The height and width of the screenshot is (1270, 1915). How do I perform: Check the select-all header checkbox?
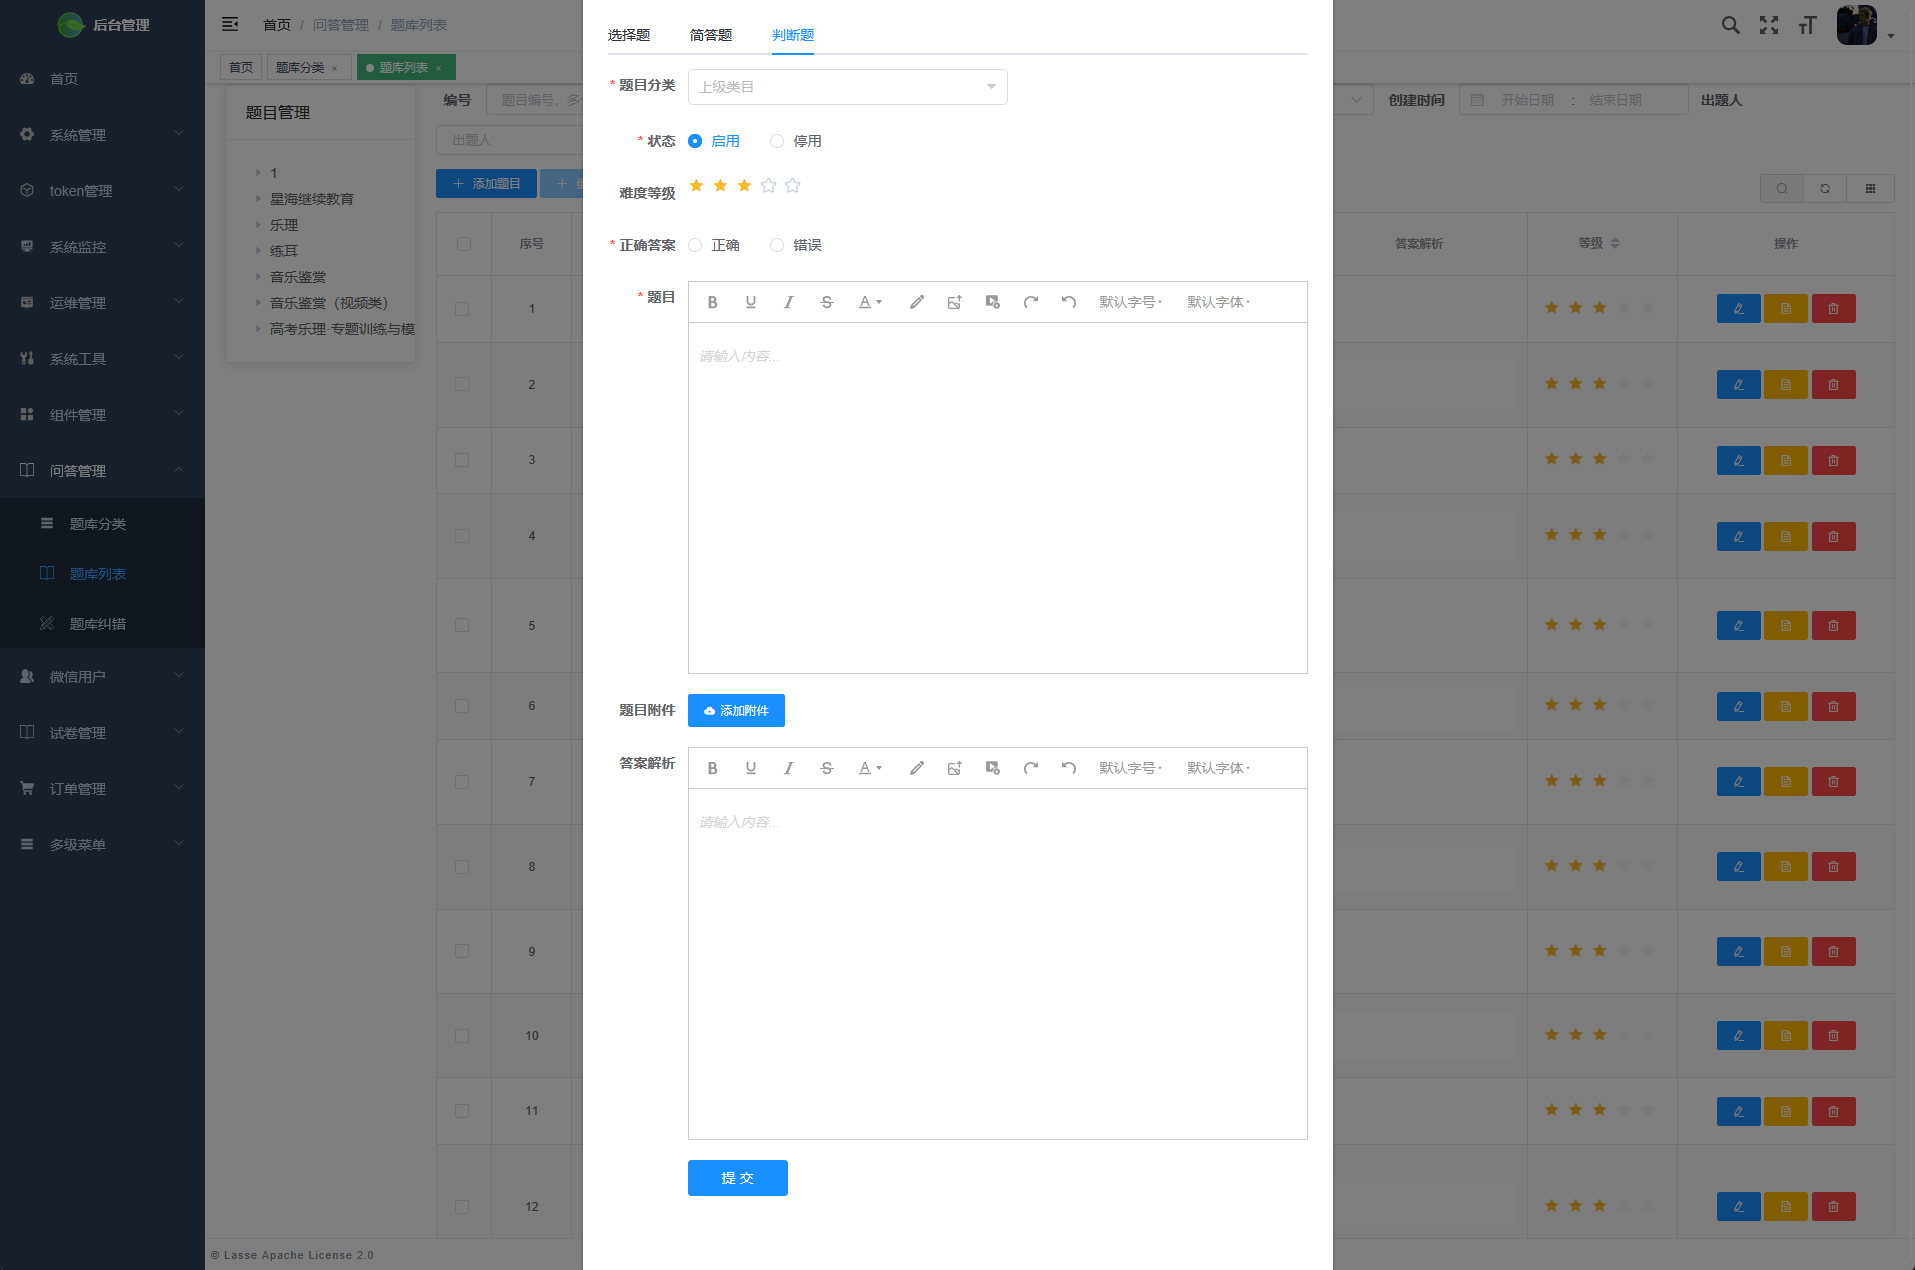(463, 244)
